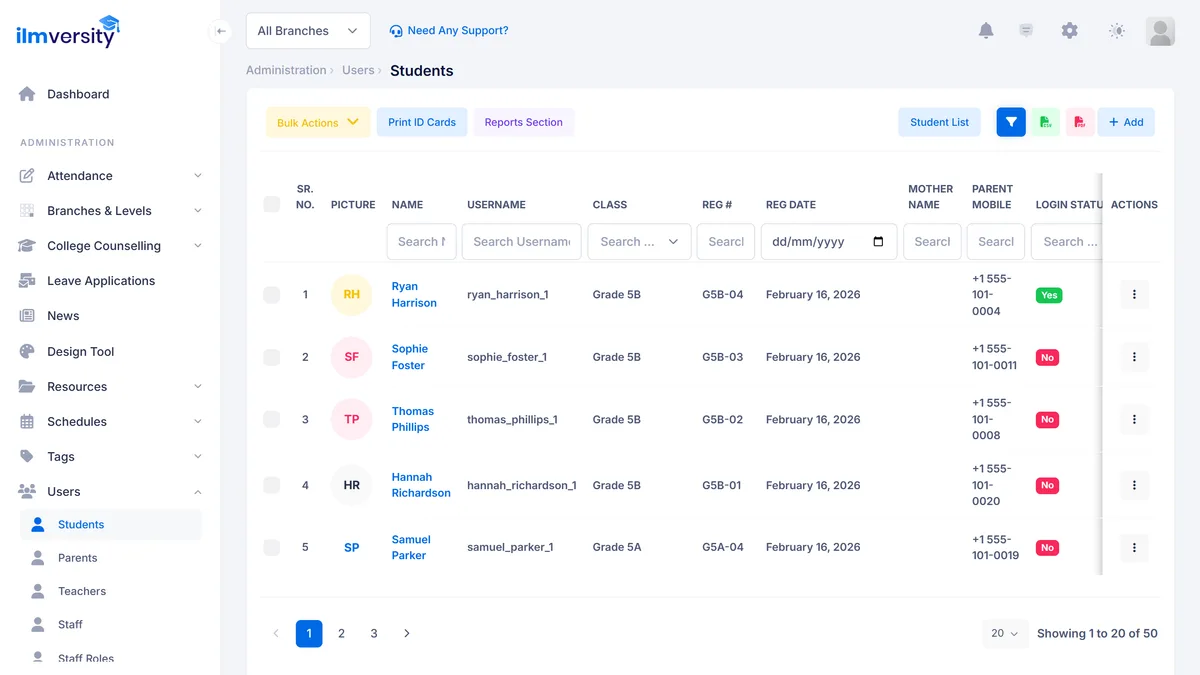1200x675 pixels.
Task: Open actions menu for Hannah Richardson
Action: pyautogui.click(x=1134, y=485)
